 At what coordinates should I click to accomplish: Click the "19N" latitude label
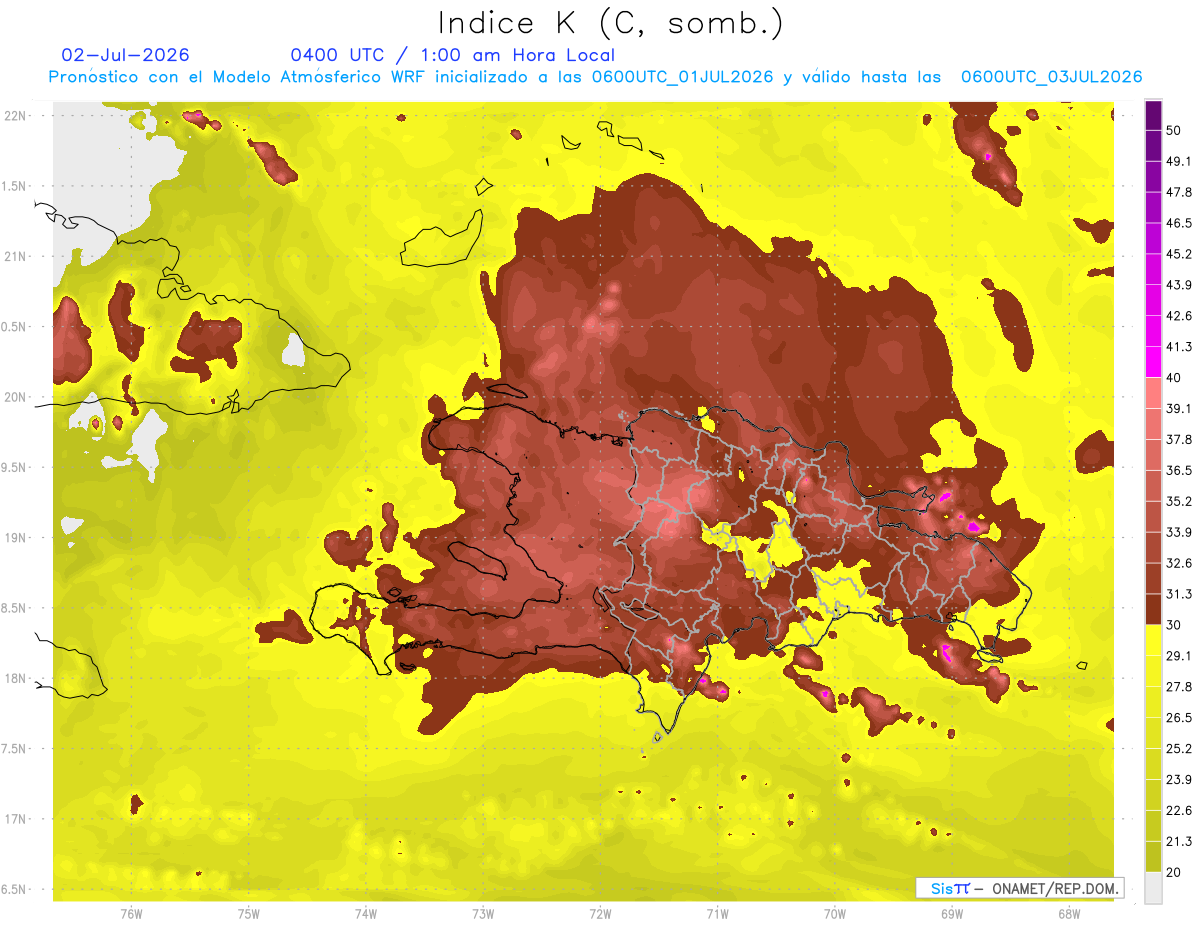point(15,538)
